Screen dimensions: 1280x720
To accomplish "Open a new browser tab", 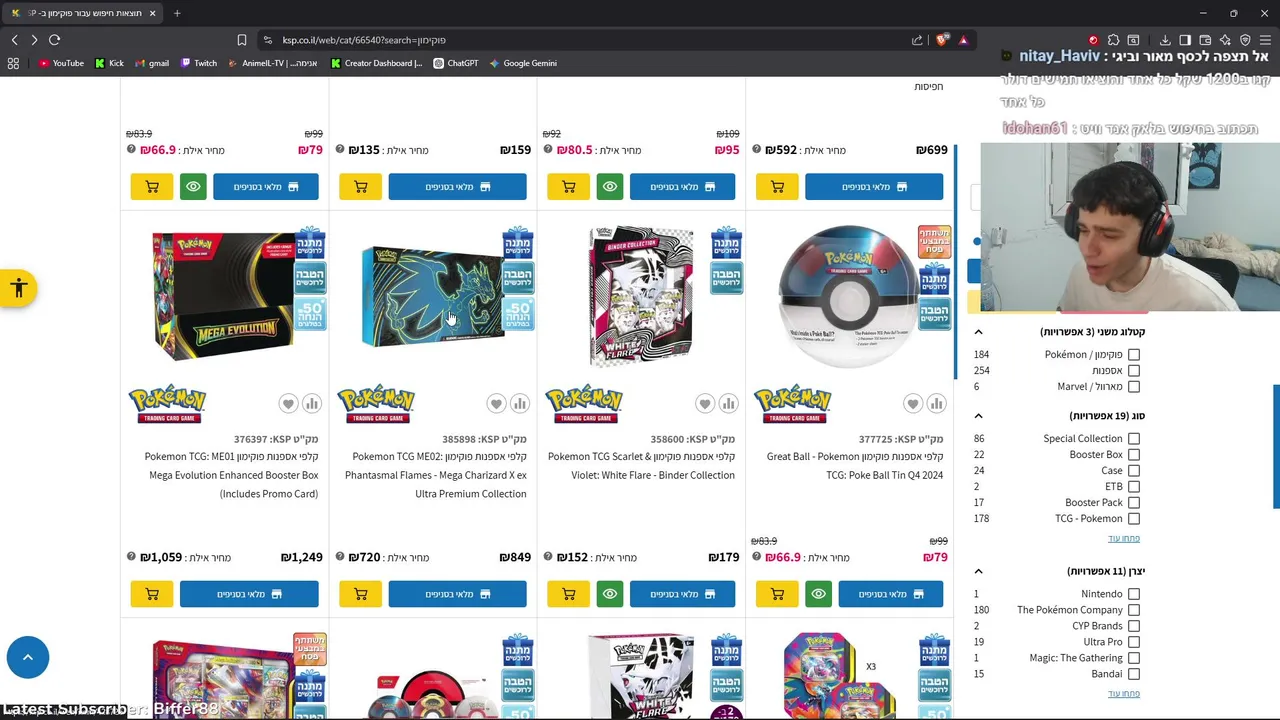I will (177, 13).
